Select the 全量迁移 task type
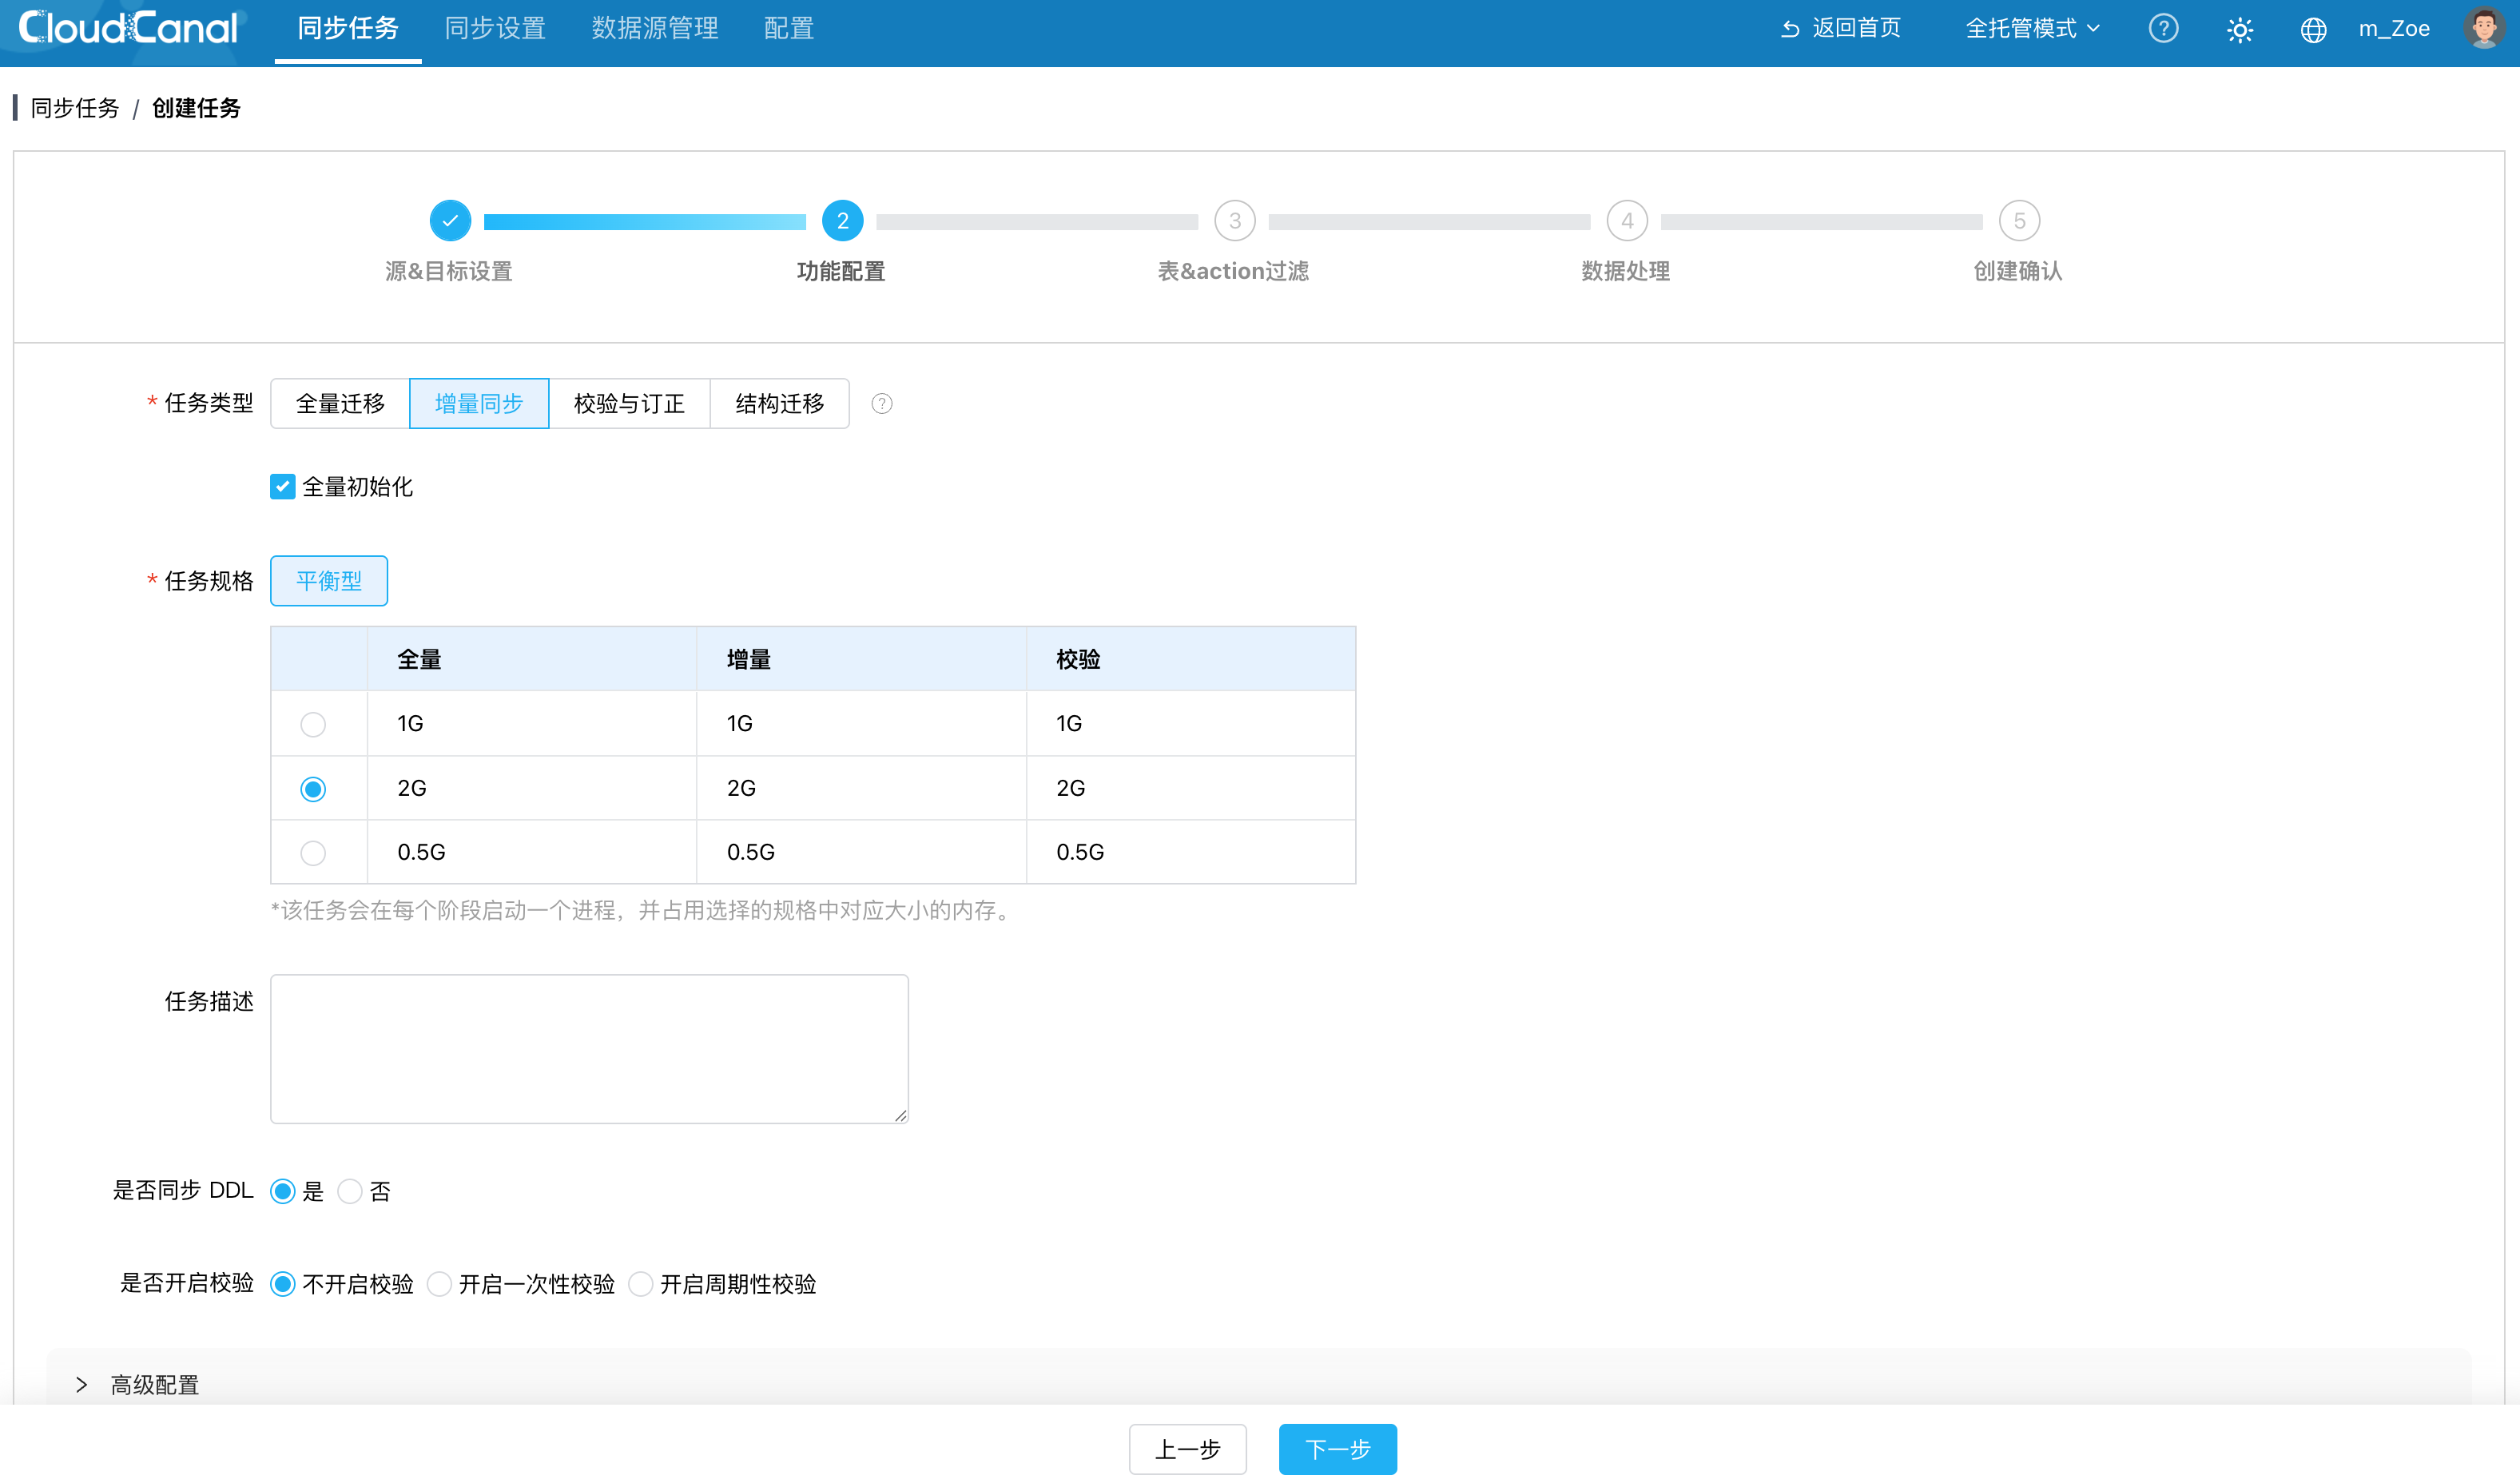This screenshot has width=2520, height=1483. (x=340, y=404)
